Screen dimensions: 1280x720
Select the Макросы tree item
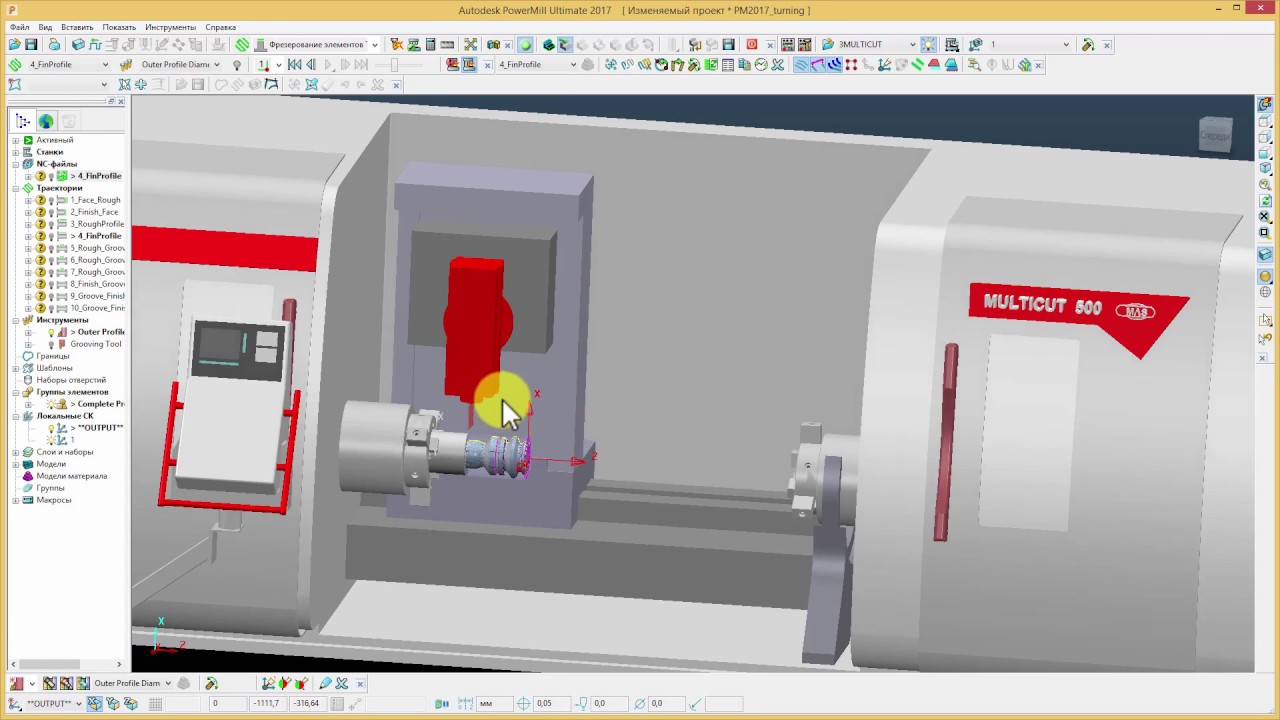click(54, 500)
